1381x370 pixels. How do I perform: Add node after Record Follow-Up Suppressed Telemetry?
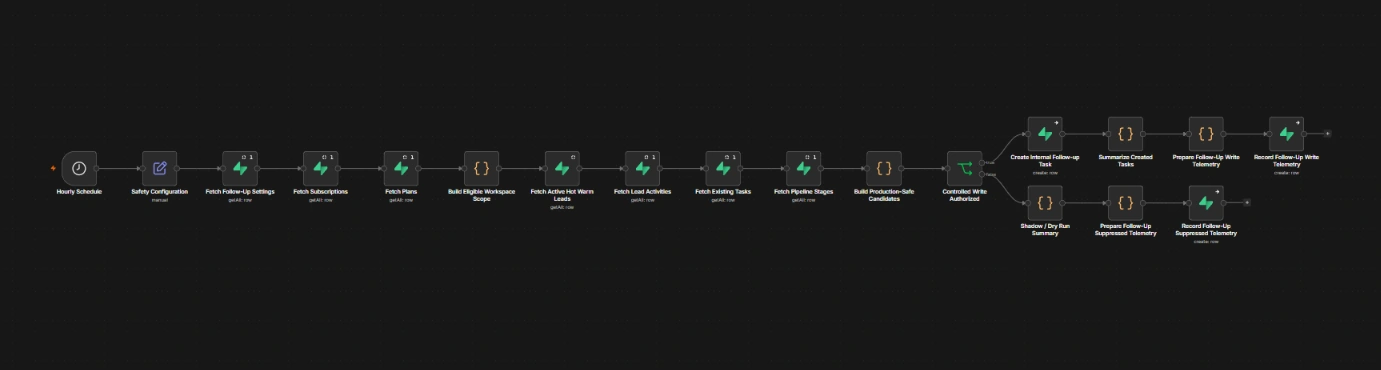click(1246, 203)
